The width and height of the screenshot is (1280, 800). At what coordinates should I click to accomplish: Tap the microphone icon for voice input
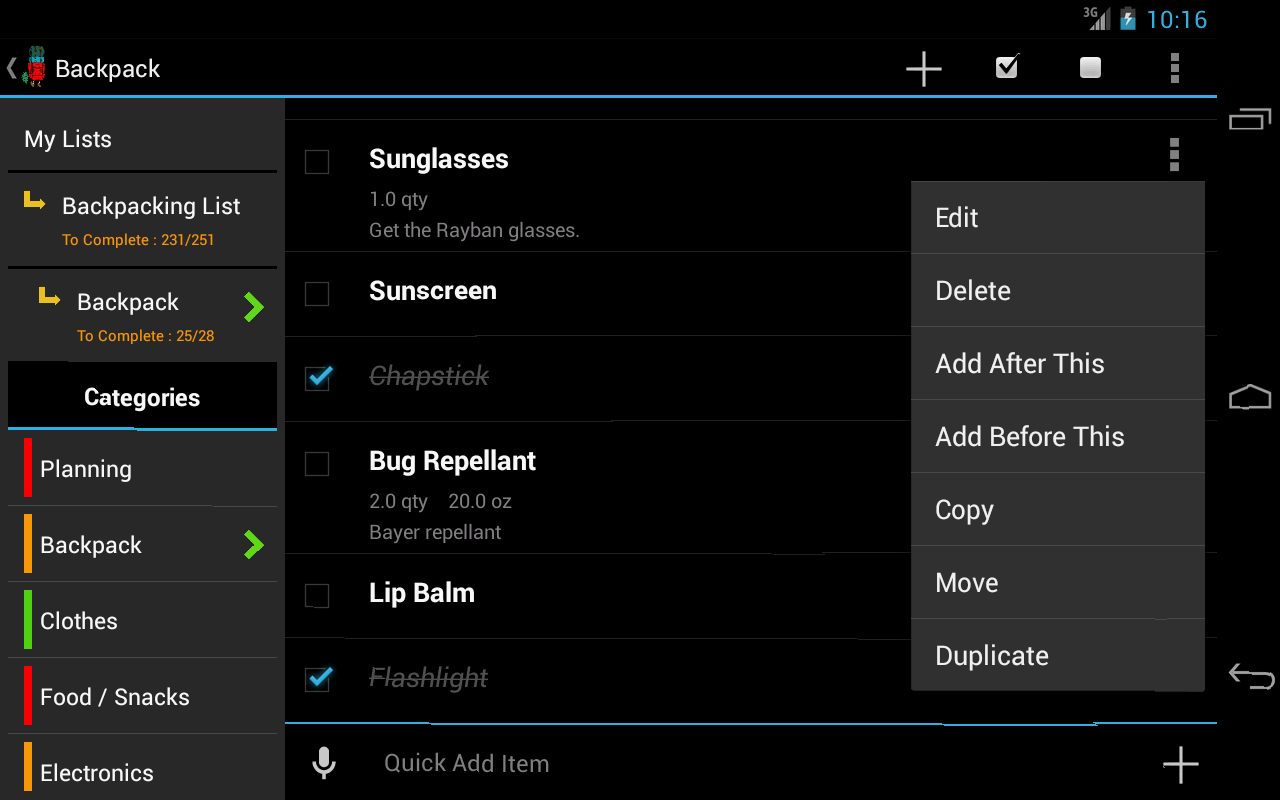(323, 762)
